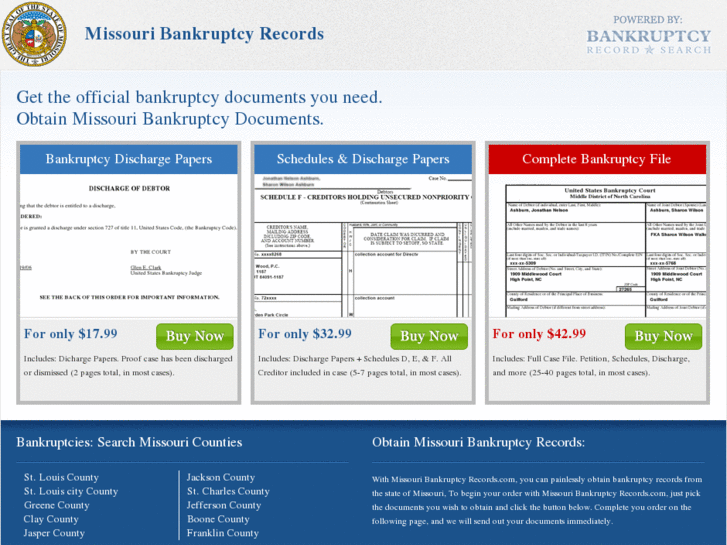Screen dimensions: 727x545
Task: Open the Franklin County link
Action: point(223,533)
